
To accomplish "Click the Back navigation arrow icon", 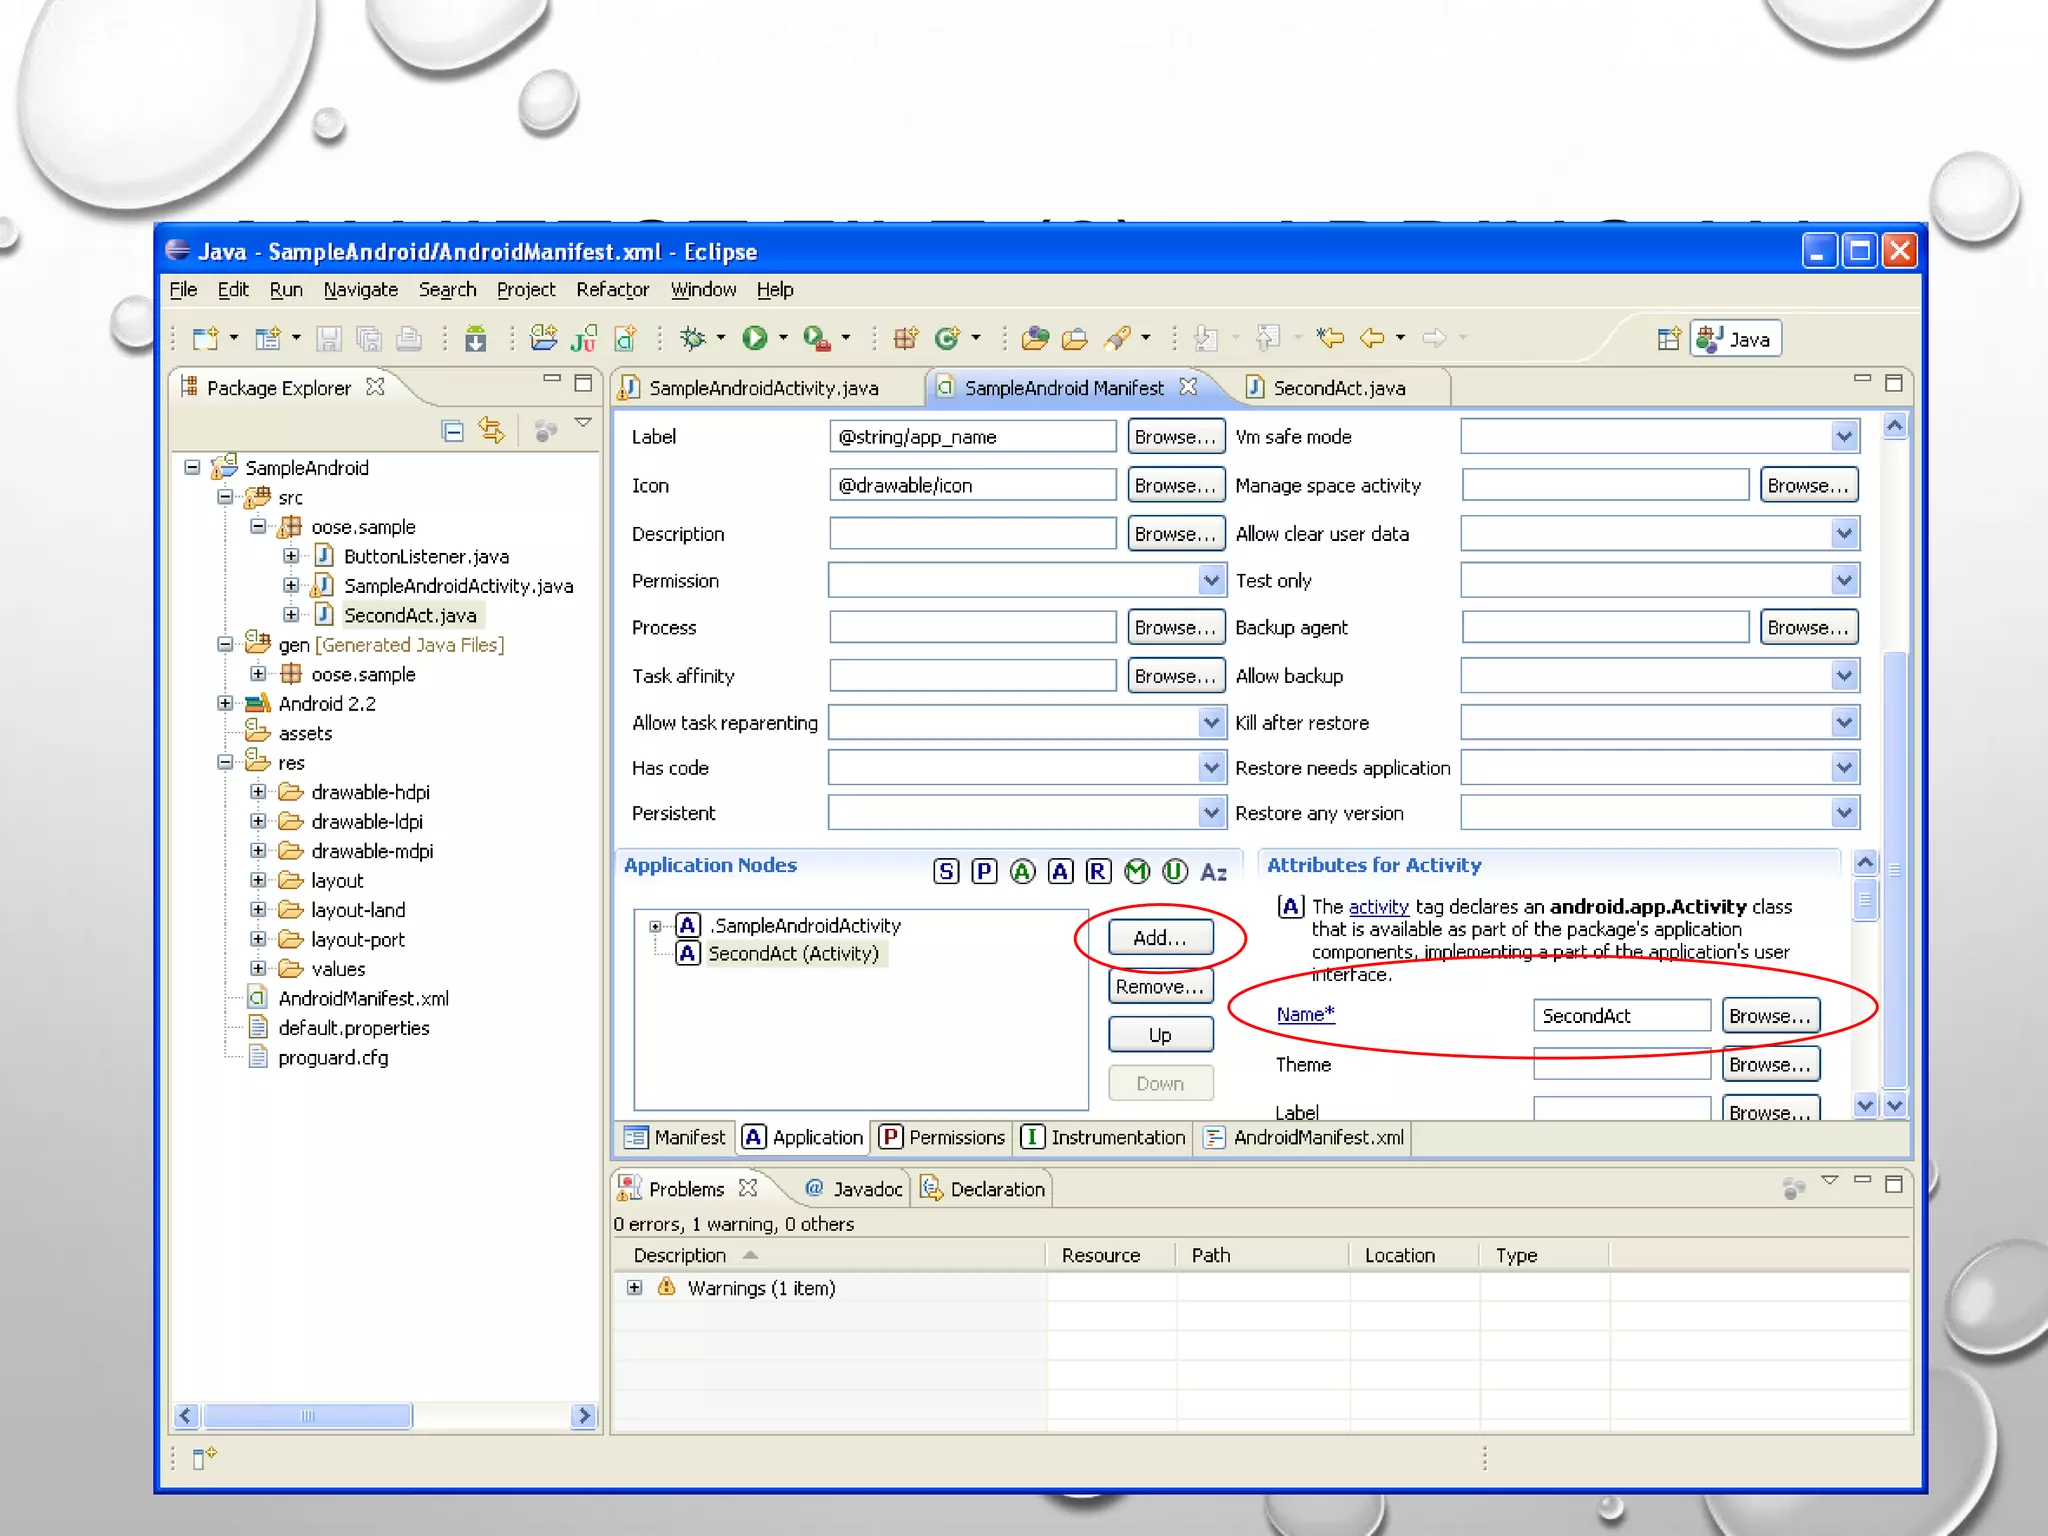I will click(x=1372, y=339).
